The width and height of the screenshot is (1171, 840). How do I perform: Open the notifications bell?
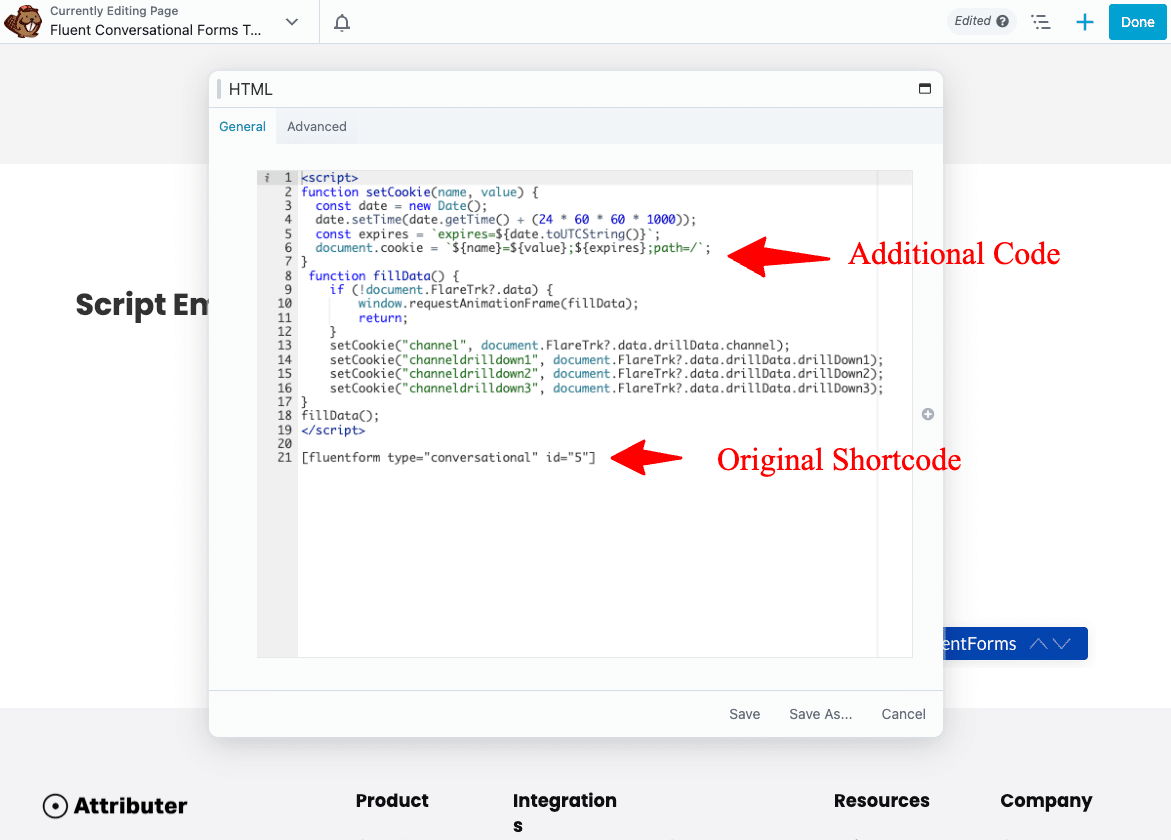coord(341,22)
